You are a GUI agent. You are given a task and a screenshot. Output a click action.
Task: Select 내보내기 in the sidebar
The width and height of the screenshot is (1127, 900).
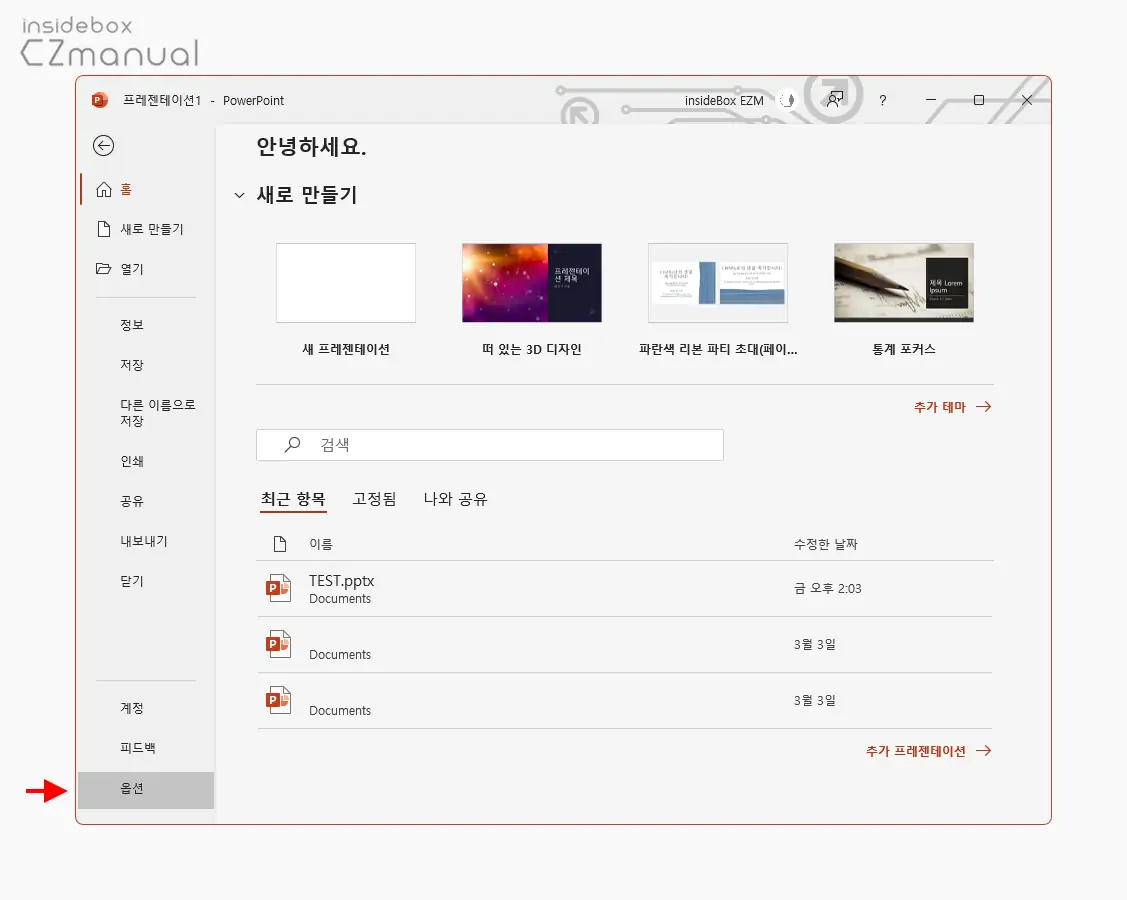pos(144,541)
